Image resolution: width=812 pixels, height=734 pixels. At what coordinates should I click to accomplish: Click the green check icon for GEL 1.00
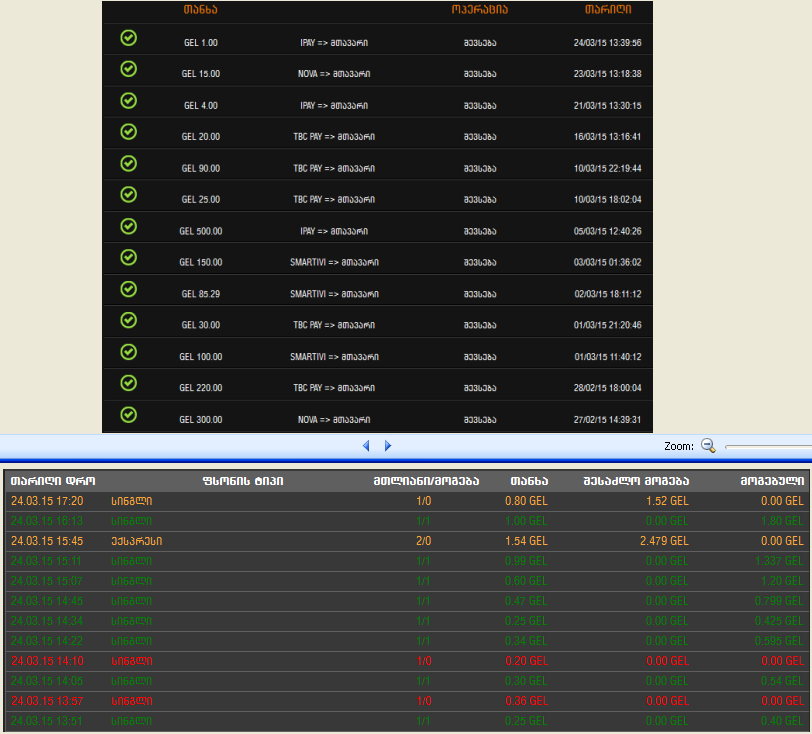(128, 38)
